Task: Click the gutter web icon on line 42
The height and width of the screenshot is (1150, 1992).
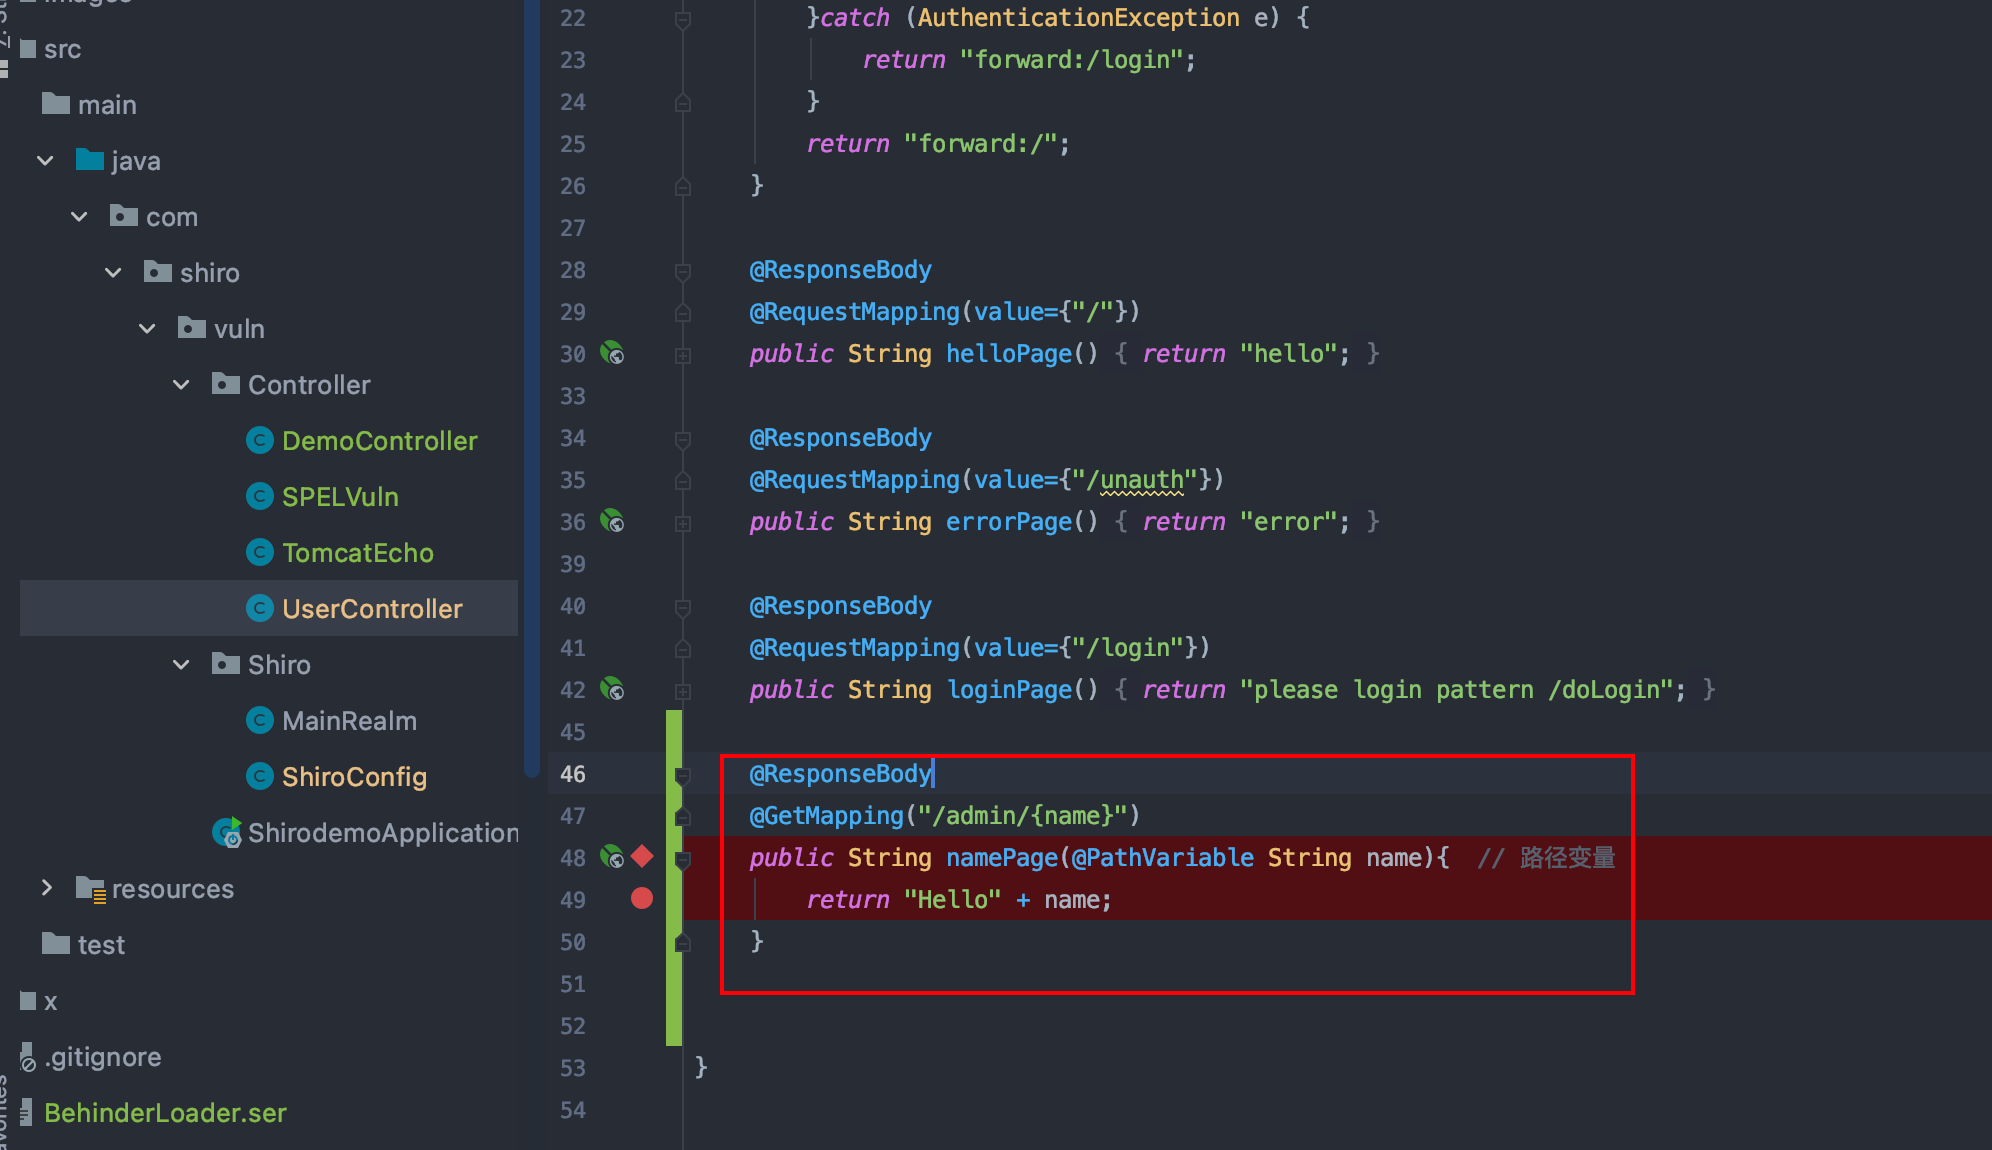Action: (x=612, y=689)
